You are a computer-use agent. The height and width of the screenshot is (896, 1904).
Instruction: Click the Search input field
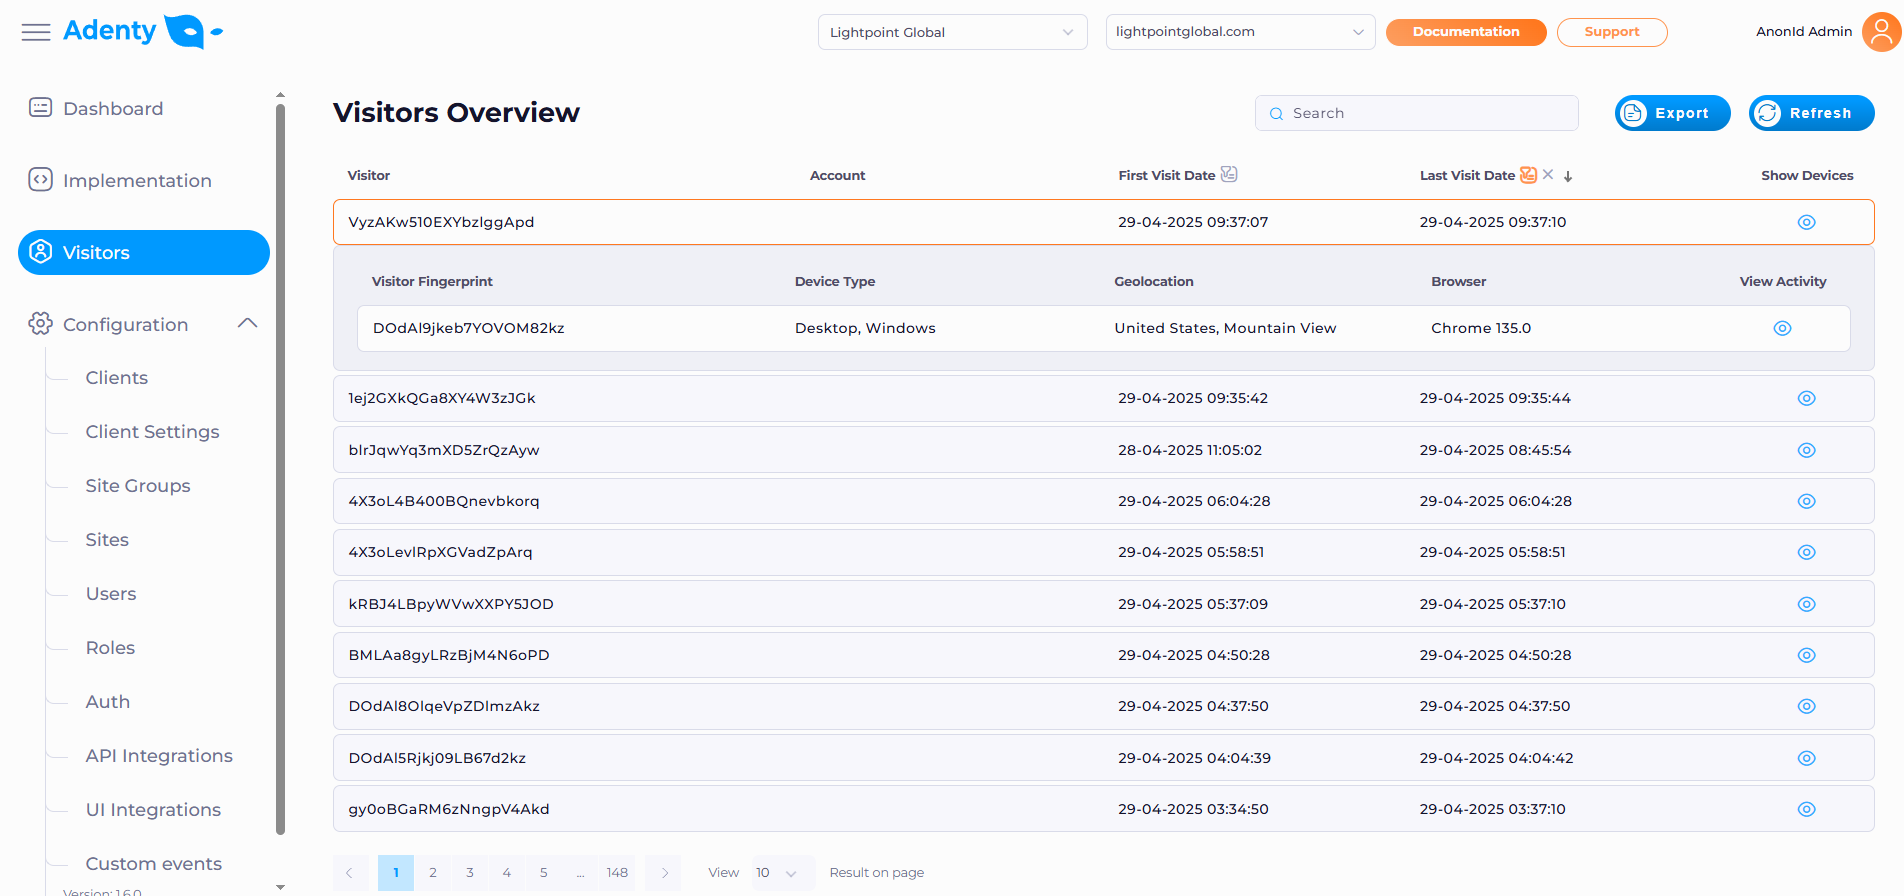[x=1416, y=113]
